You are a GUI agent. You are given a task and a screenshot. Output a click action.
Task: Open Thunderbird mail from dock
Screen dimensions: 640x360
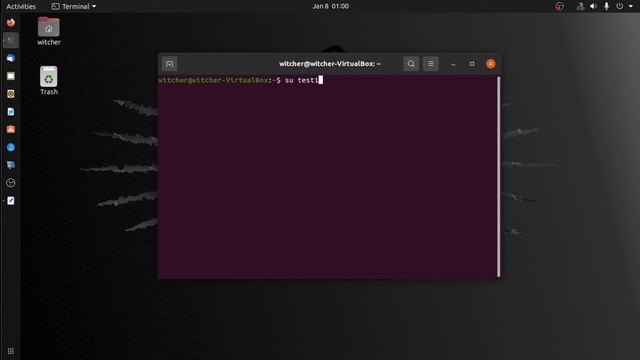(11, 58)
